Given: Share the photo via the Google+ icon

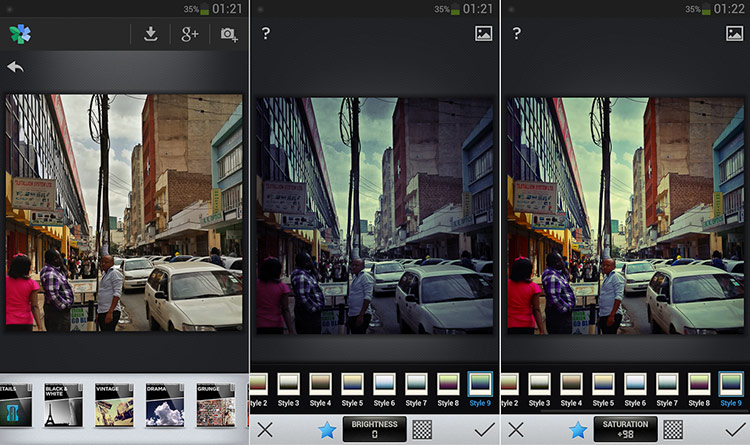Looking at the screenshot, I should click(190, 34).
